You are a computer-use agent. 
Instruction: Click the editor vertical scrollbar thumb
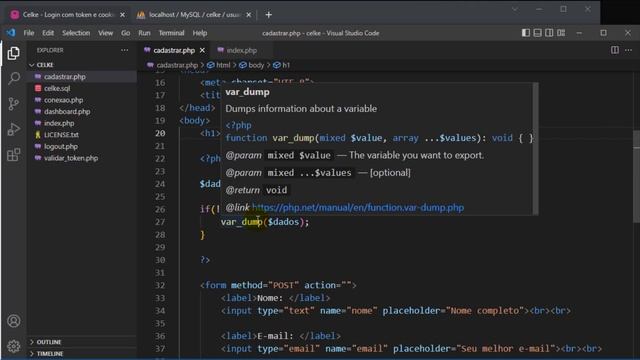[x=636, y=176]
